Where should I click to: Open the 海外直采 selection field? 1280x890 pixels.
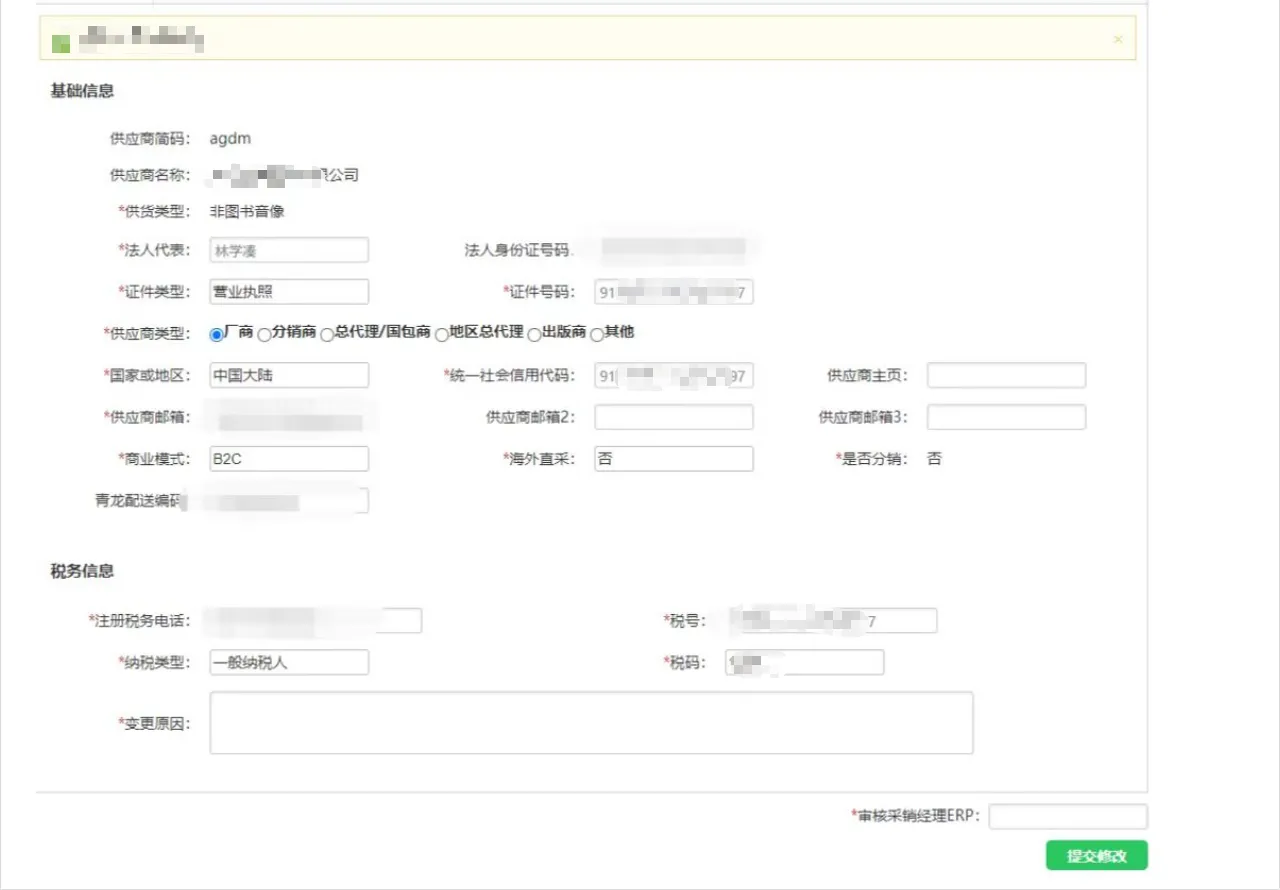[673, 458]
